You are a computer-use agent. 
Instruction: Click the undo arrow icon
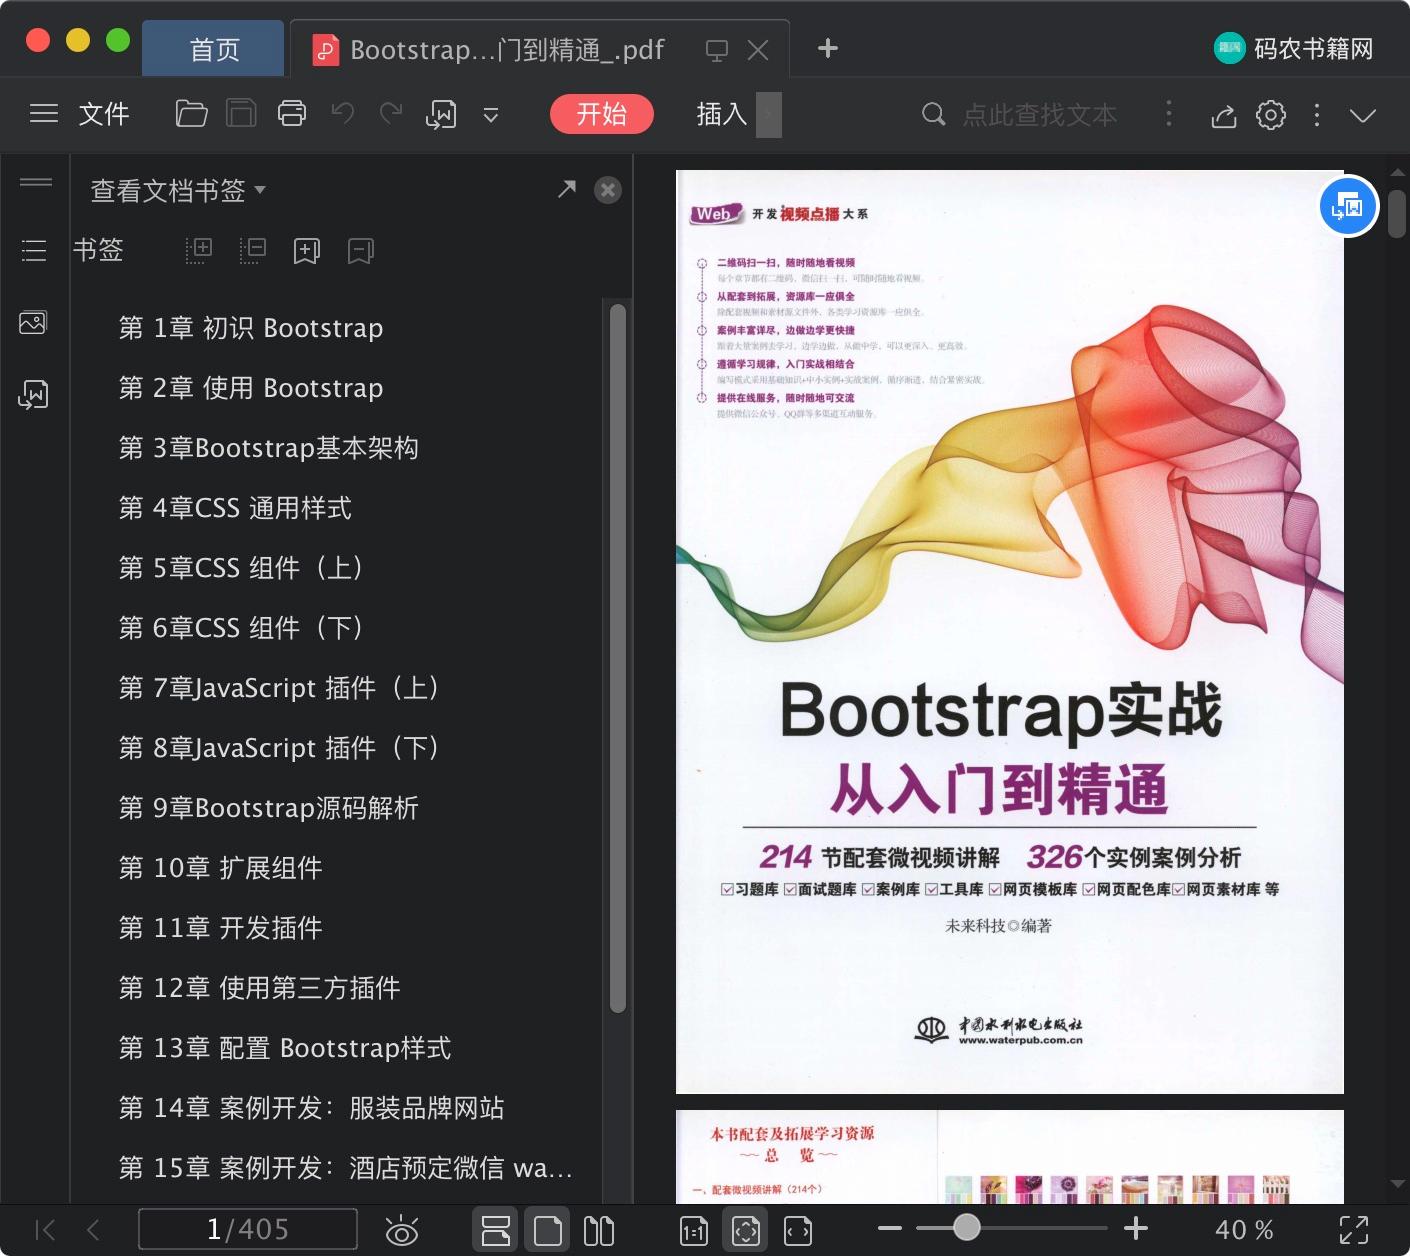click(x=343, y=114)
